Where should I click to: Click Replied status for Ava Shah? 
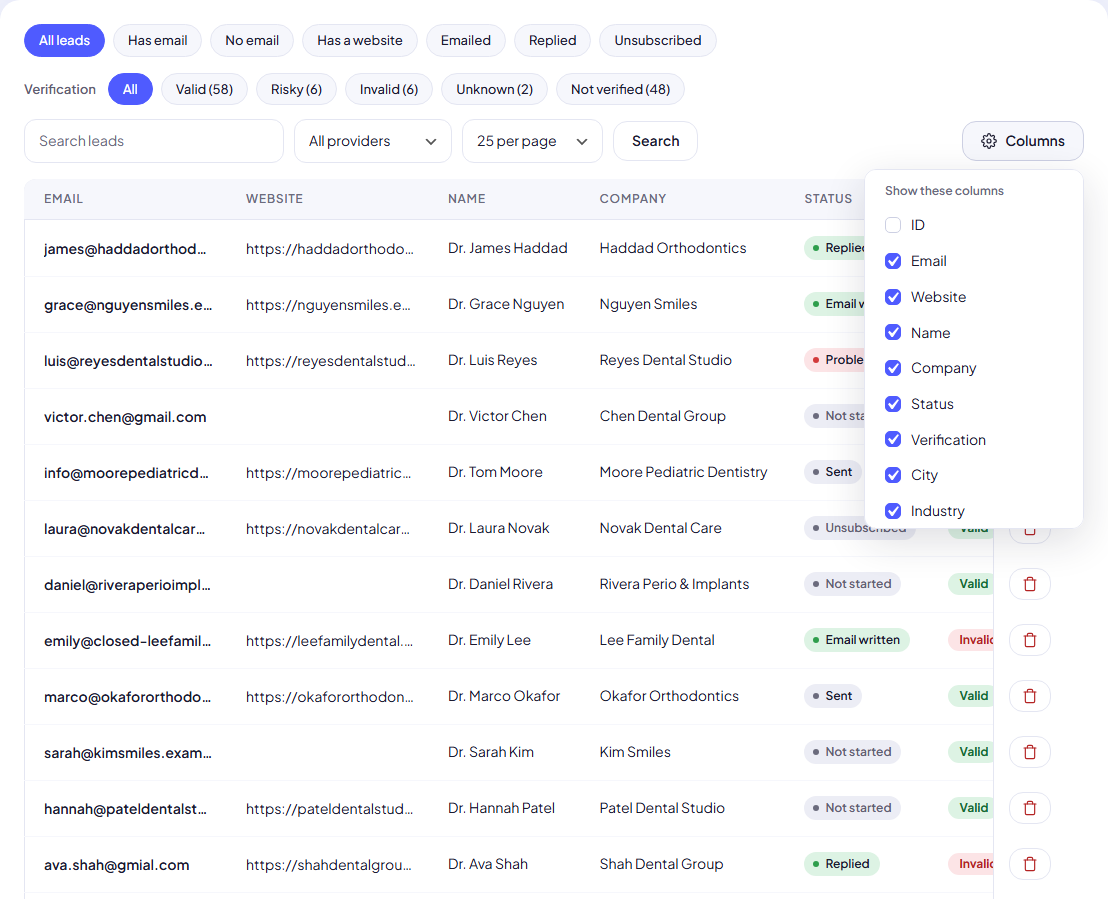click(842, 864)
